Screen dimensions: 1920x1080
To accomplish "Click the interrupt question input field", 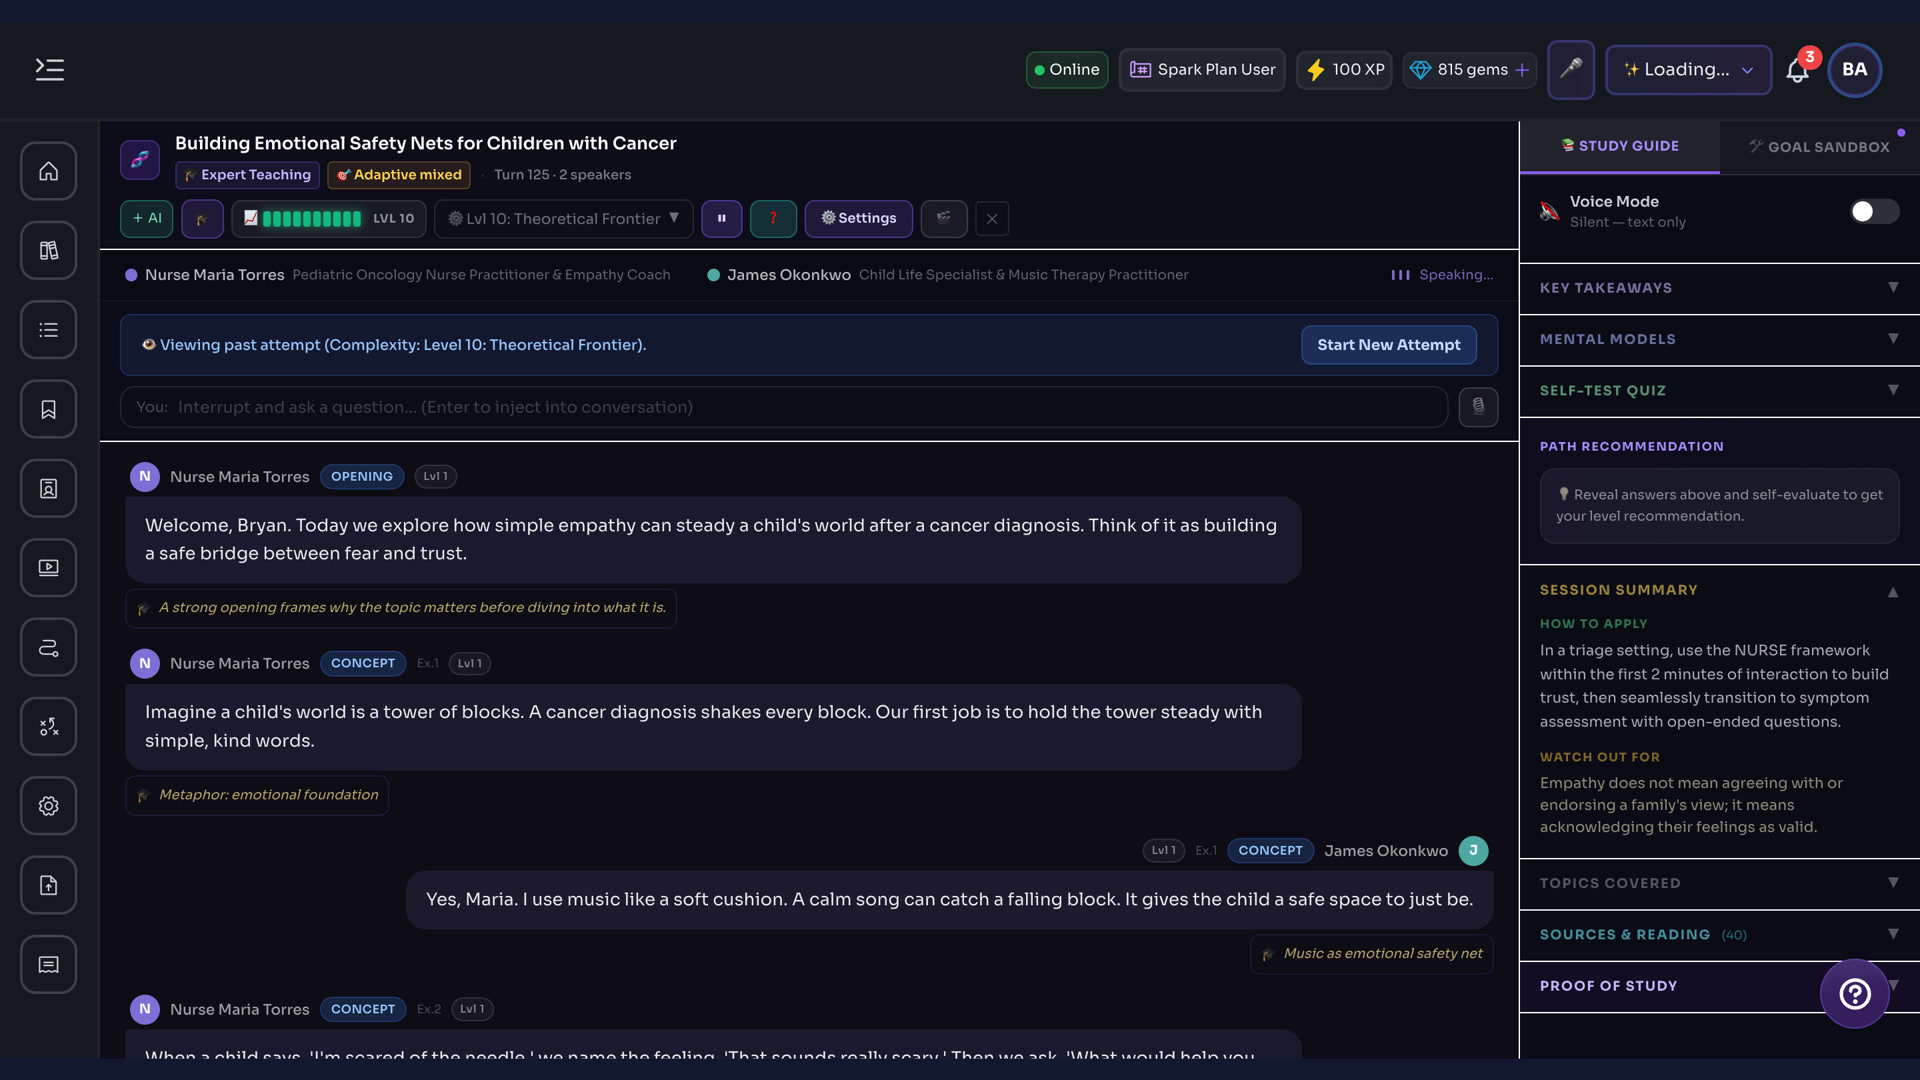I will click(784, 407).
